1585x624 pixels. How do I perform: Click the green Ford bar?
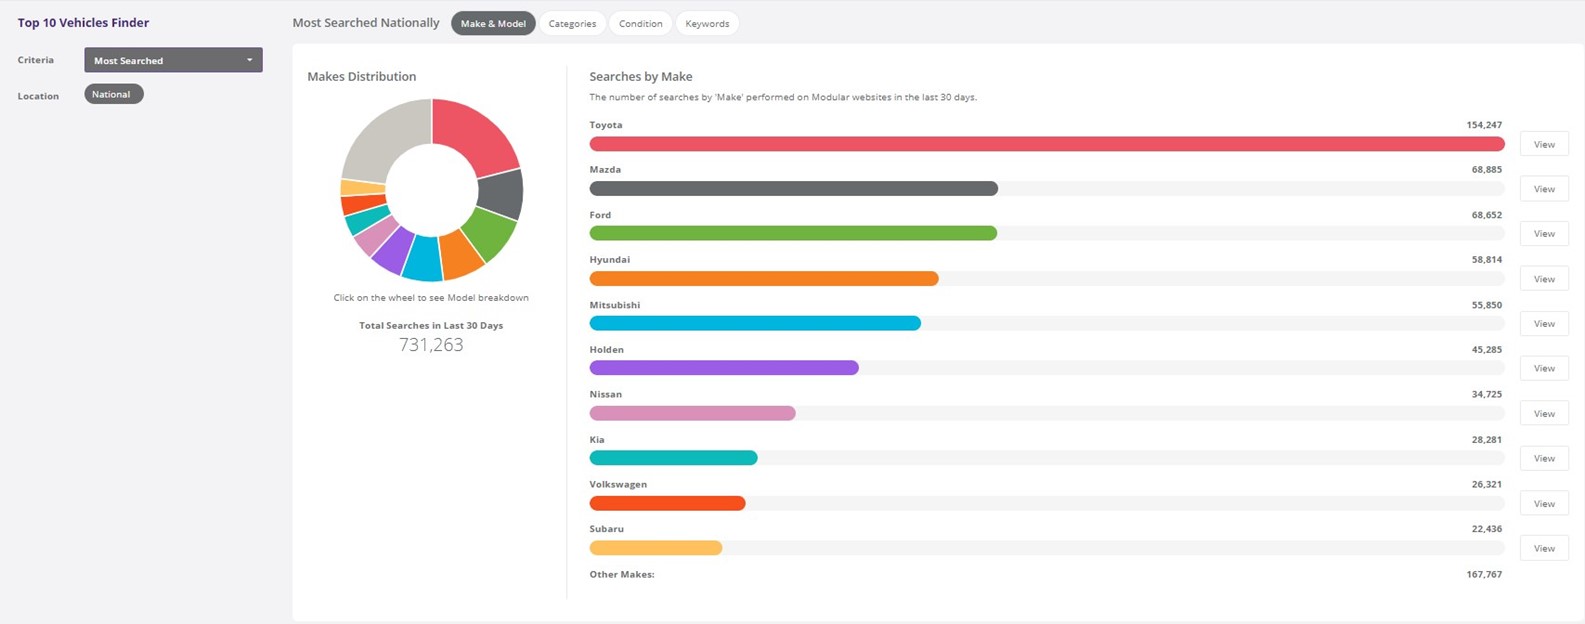point(793,233)
